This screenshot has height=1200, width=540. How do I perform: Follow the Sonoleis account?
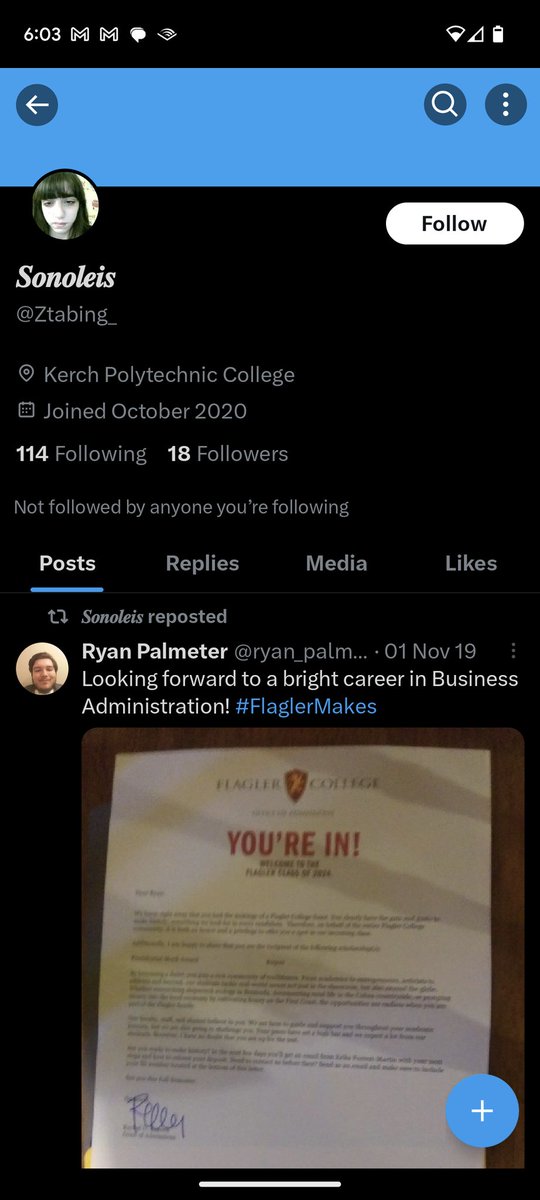pyautogui.click(x=454, y=224)
